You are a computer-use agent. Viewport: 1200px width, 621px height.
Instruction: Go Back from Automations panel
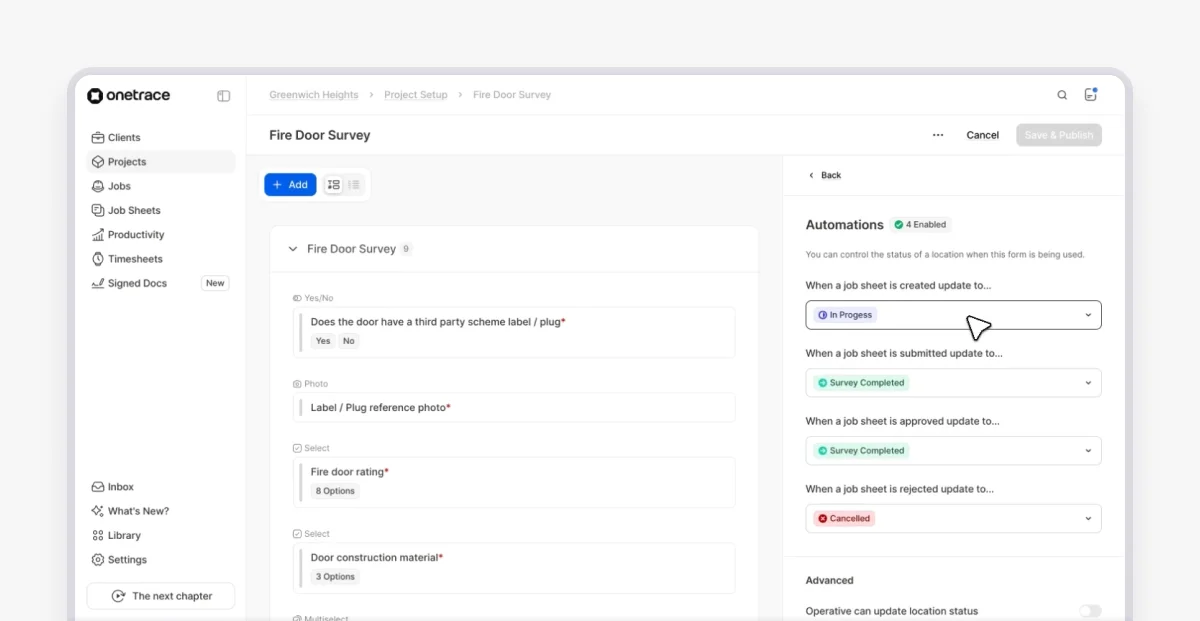click(x=825, y=175)
